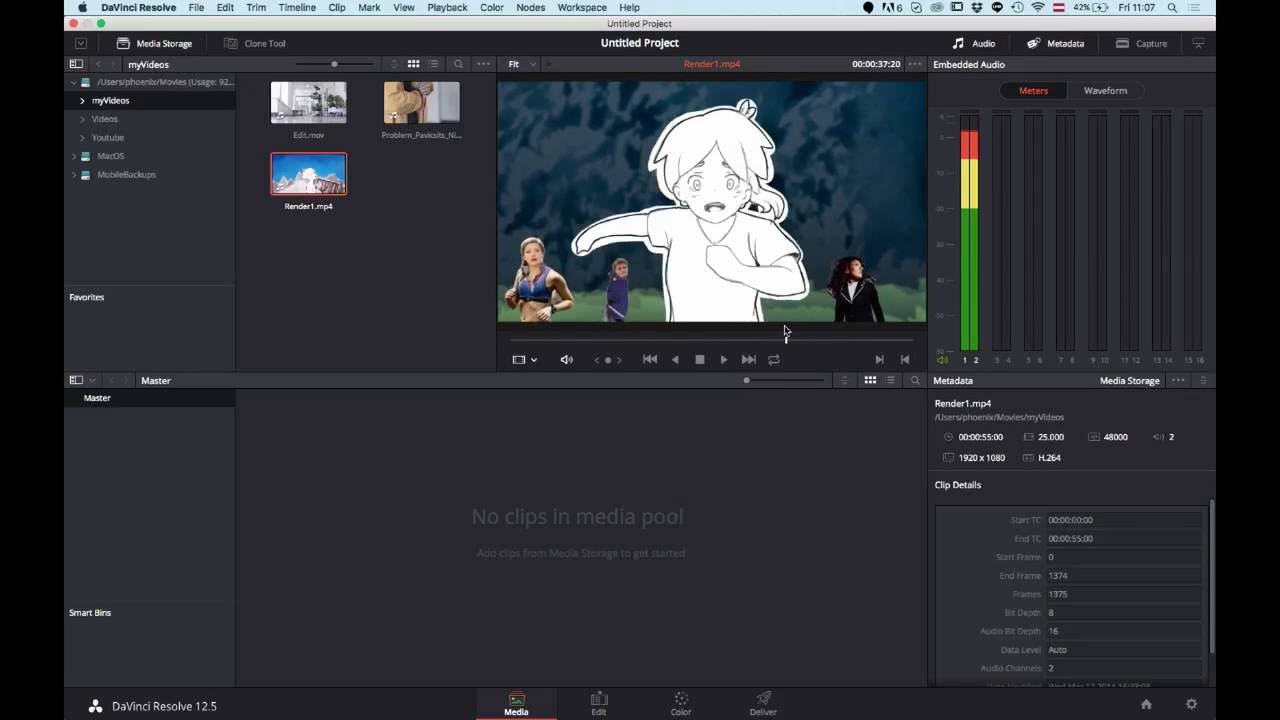This screenshot has width=1280, height=720.
Task: Open Spotlight search in menu bar
Action: pyautogui.click(x=1174, y=7)
